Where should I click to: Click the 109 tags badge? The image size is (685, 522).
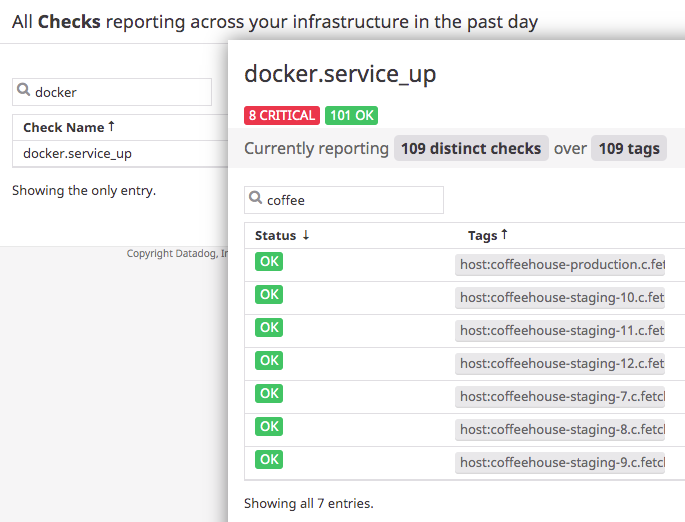(x=629, y=149)
